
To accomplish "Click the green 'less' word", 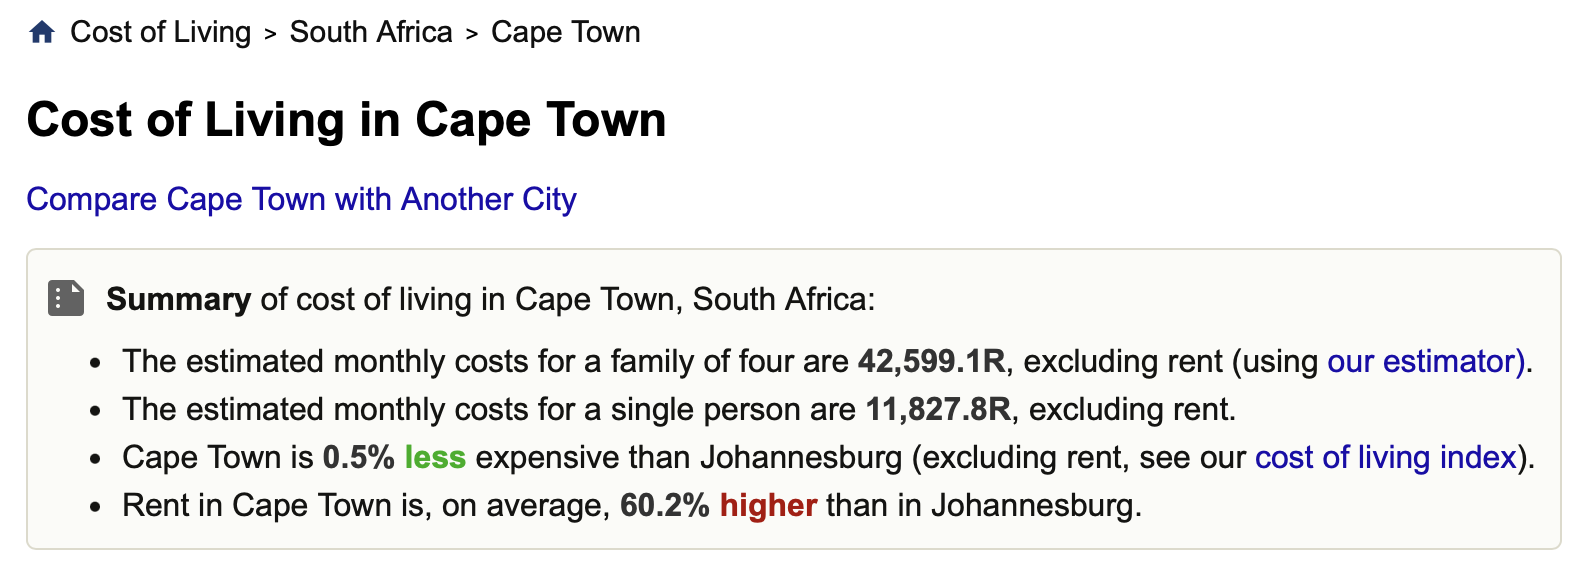I will pyautogui.click(x=435, y=457).
